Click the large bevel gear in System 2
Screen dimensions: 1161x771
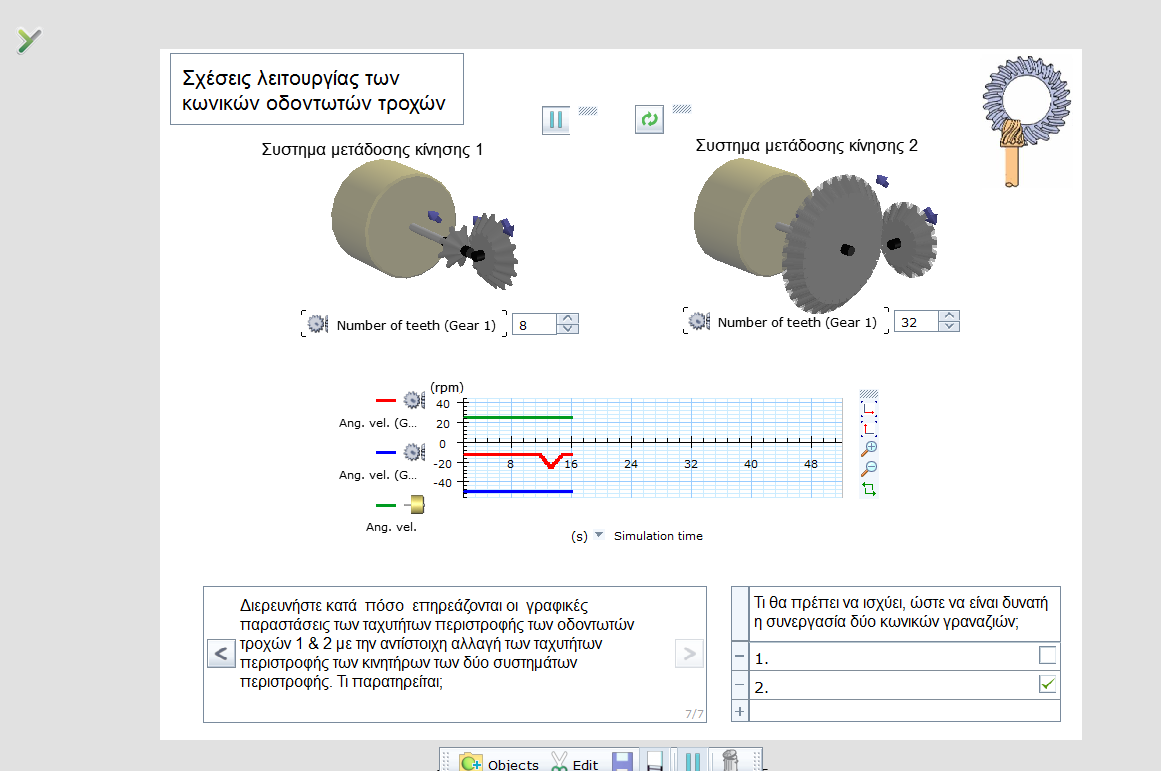click(833, 242)
